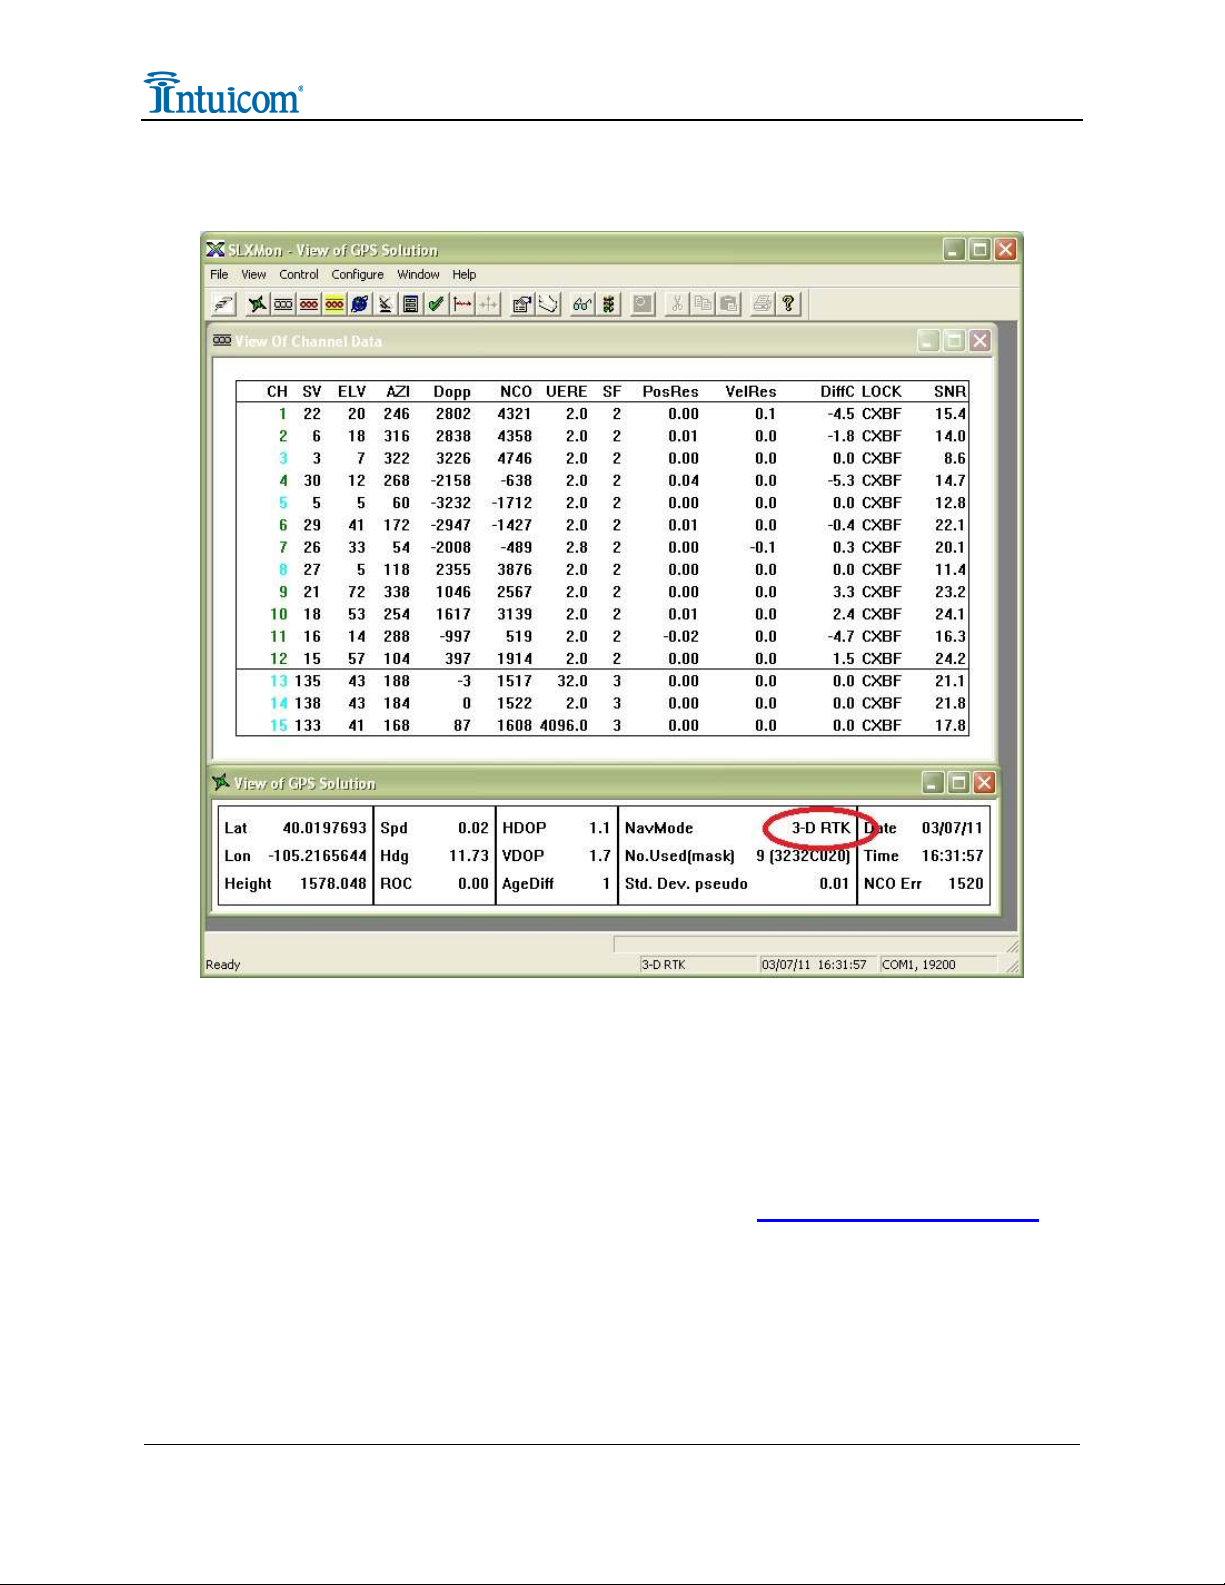Image resolution: width=1225 pixels, height=1585 pixels.
Task: Click the properties sheet toolbar icon
Action: (x=521, y=304)
